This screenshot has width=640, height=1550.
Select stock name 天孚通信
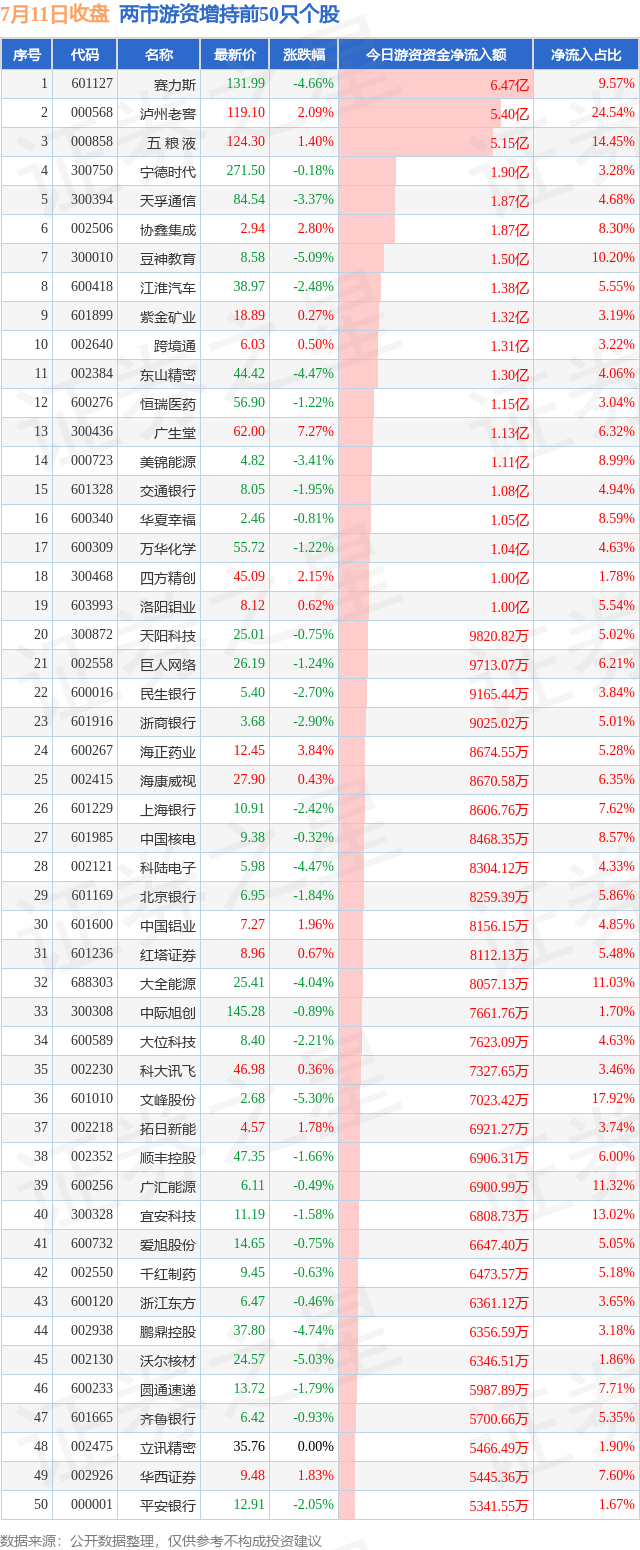point(168,200)
